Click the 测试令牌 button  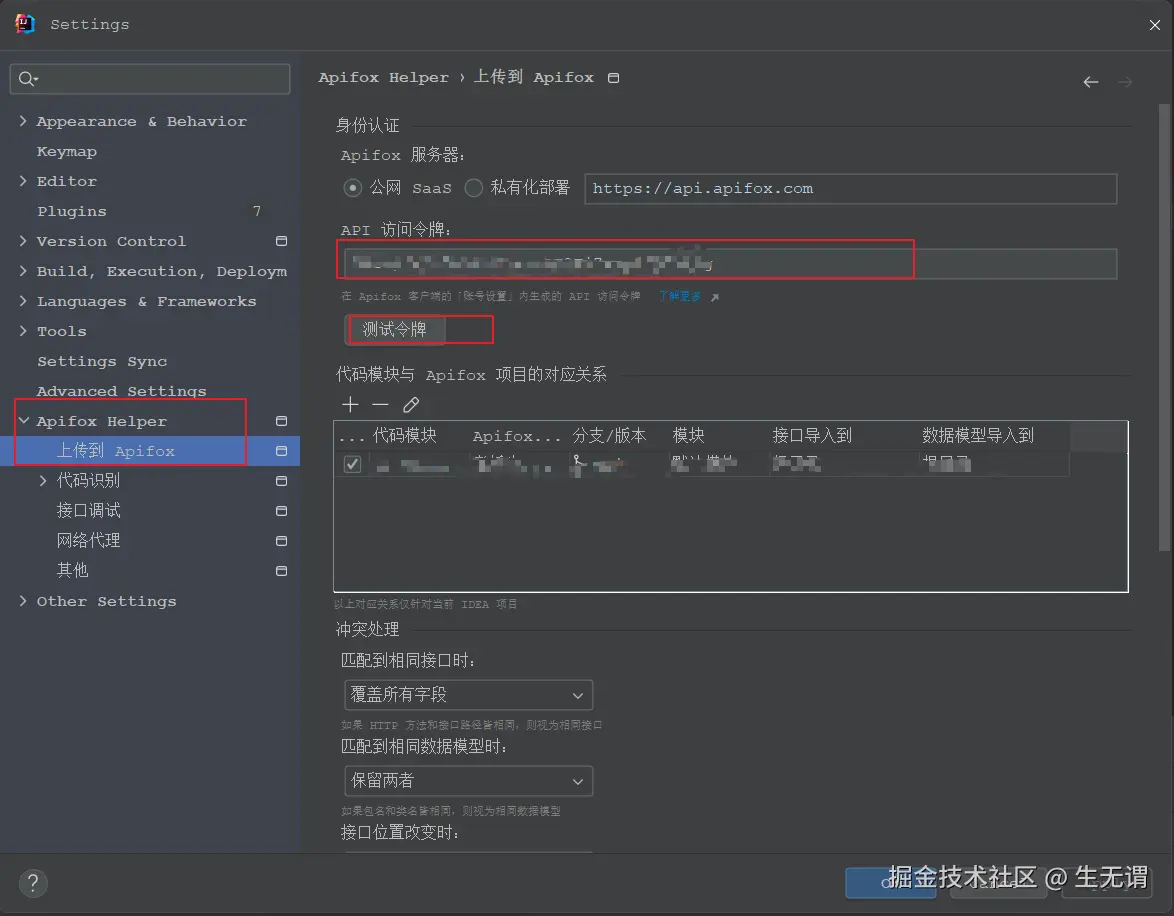tap(395, 330)
